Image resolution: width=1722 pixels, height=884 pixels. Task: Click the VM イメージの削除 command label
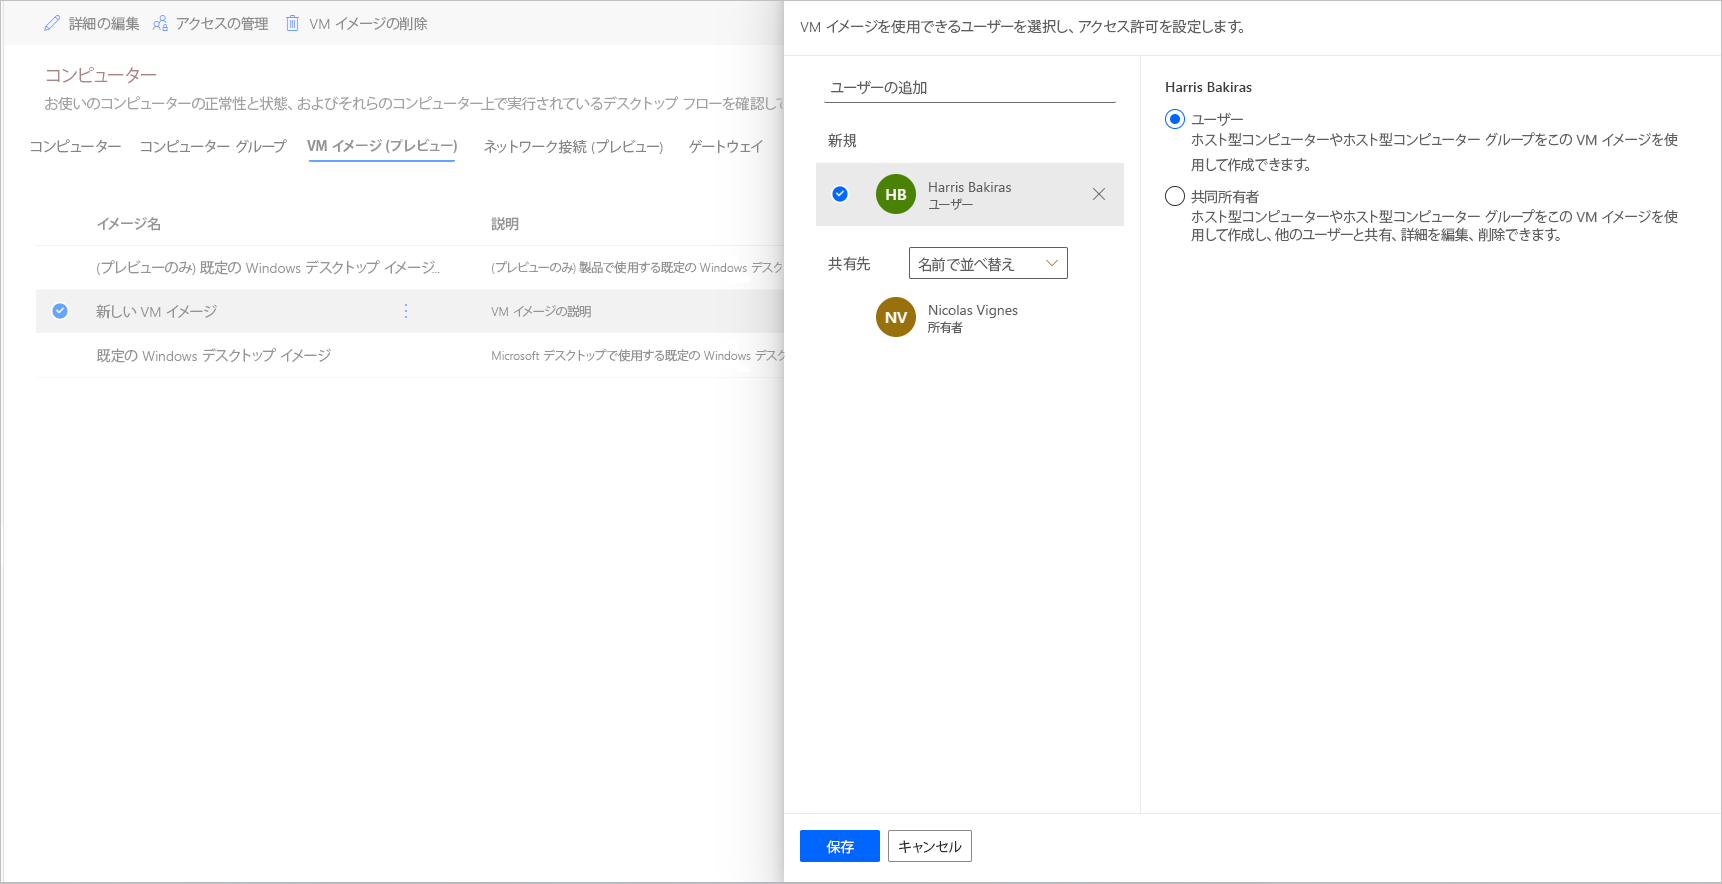(368, 23)
